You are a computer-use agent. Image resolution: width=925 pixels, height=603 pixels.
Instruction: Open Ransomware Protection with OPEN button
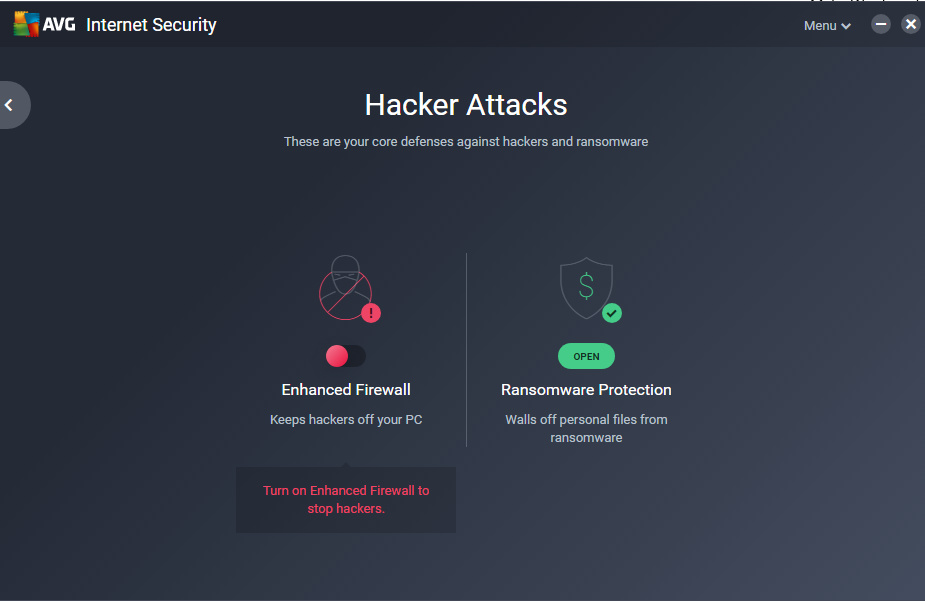tap(586, 356)
